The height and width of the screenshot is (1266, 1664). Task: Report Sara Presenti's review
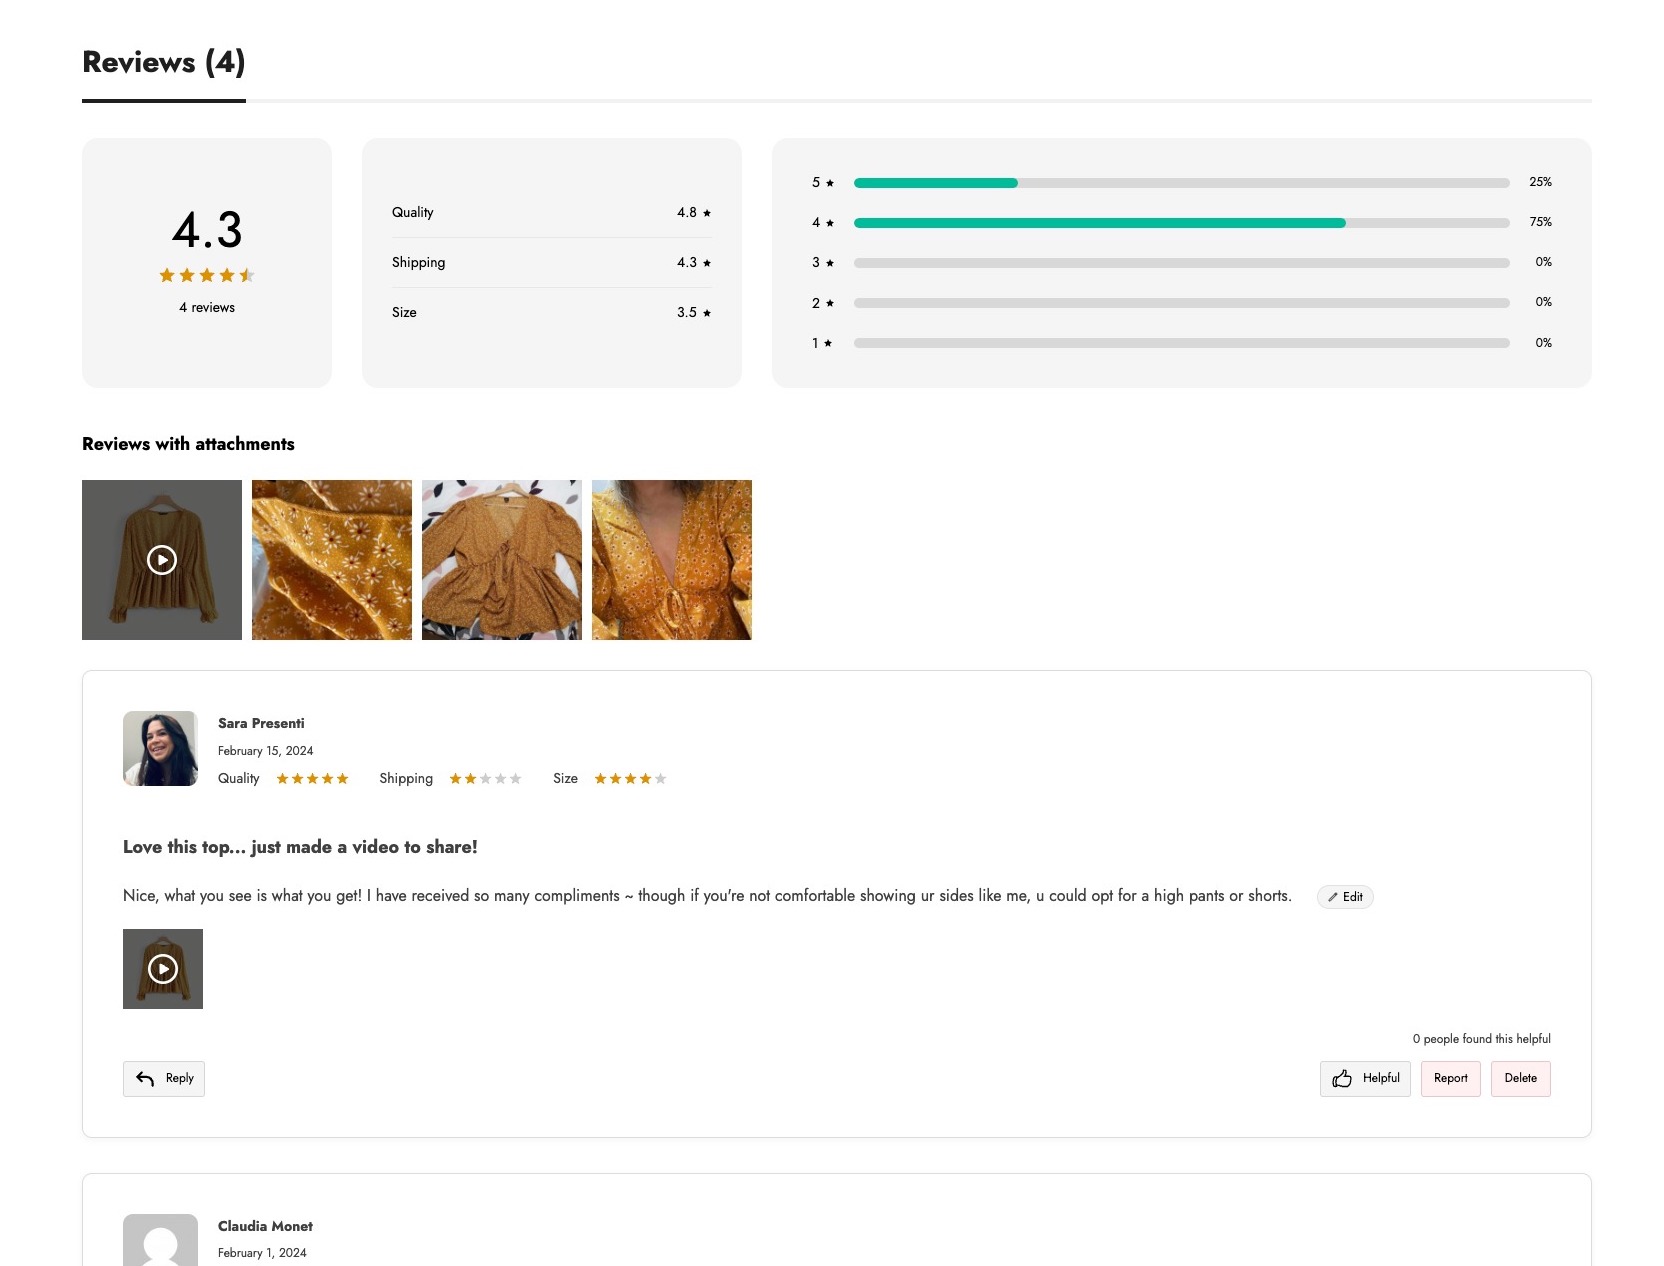coord(1450,1078)
